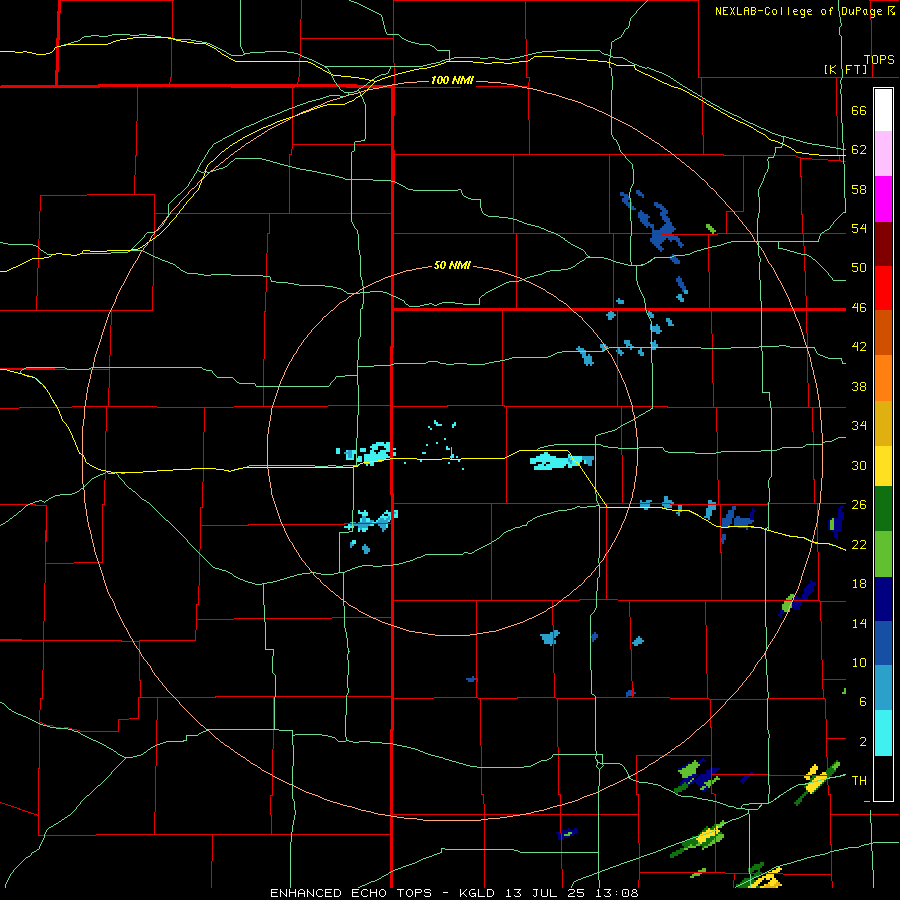
Task: Click the TOPS legend title
Action: coord(879,60)
